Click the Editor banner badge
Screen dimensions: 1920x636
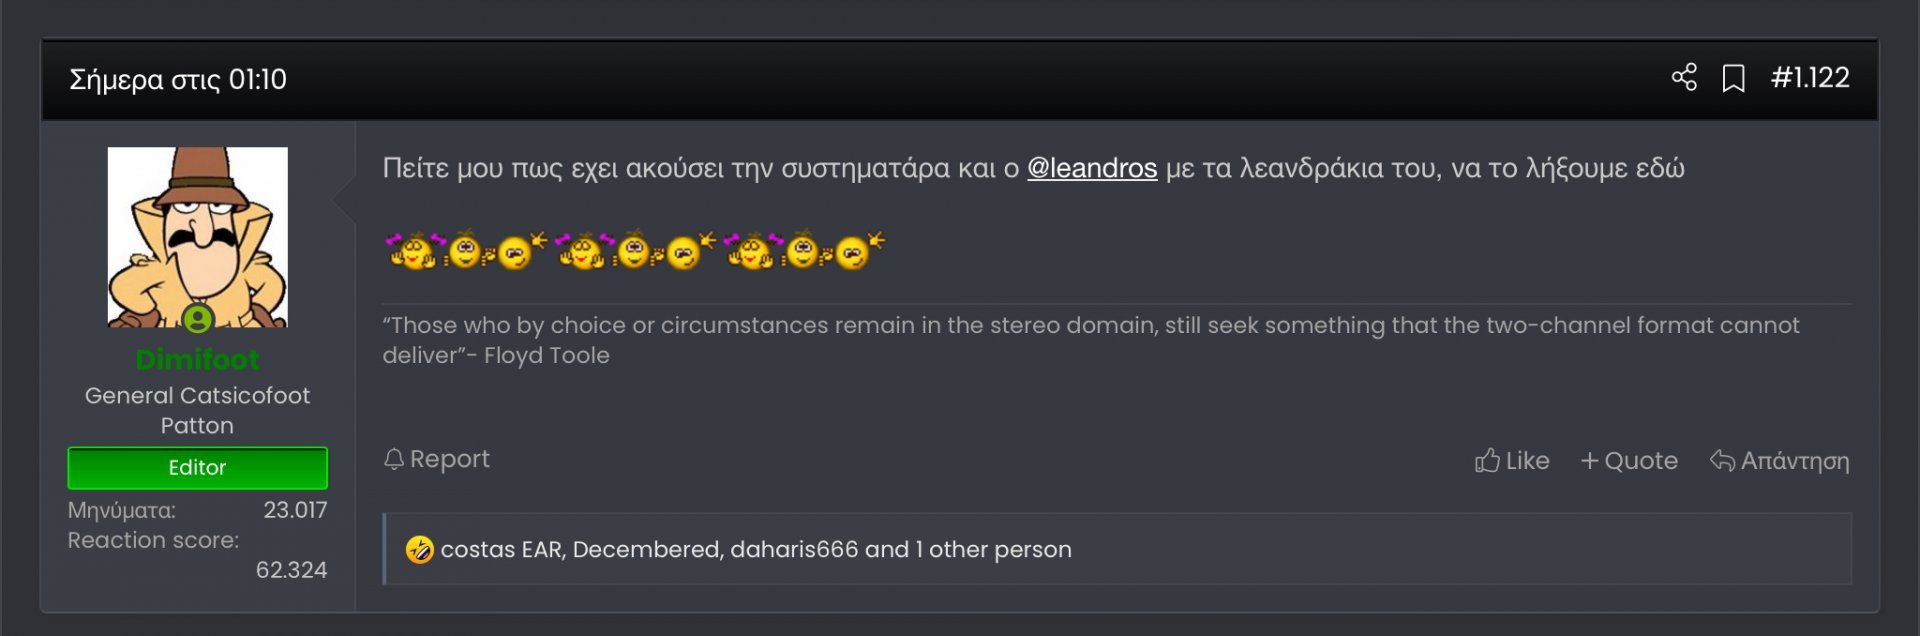point(197,468)
